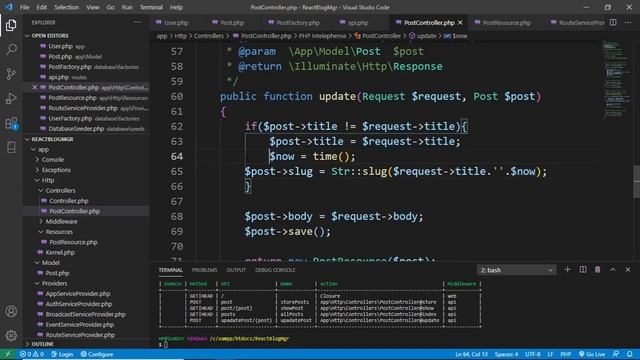Screen dimensions: 640x360
Task: Click the Explorer more actions ellipsis
Action: 137,22
